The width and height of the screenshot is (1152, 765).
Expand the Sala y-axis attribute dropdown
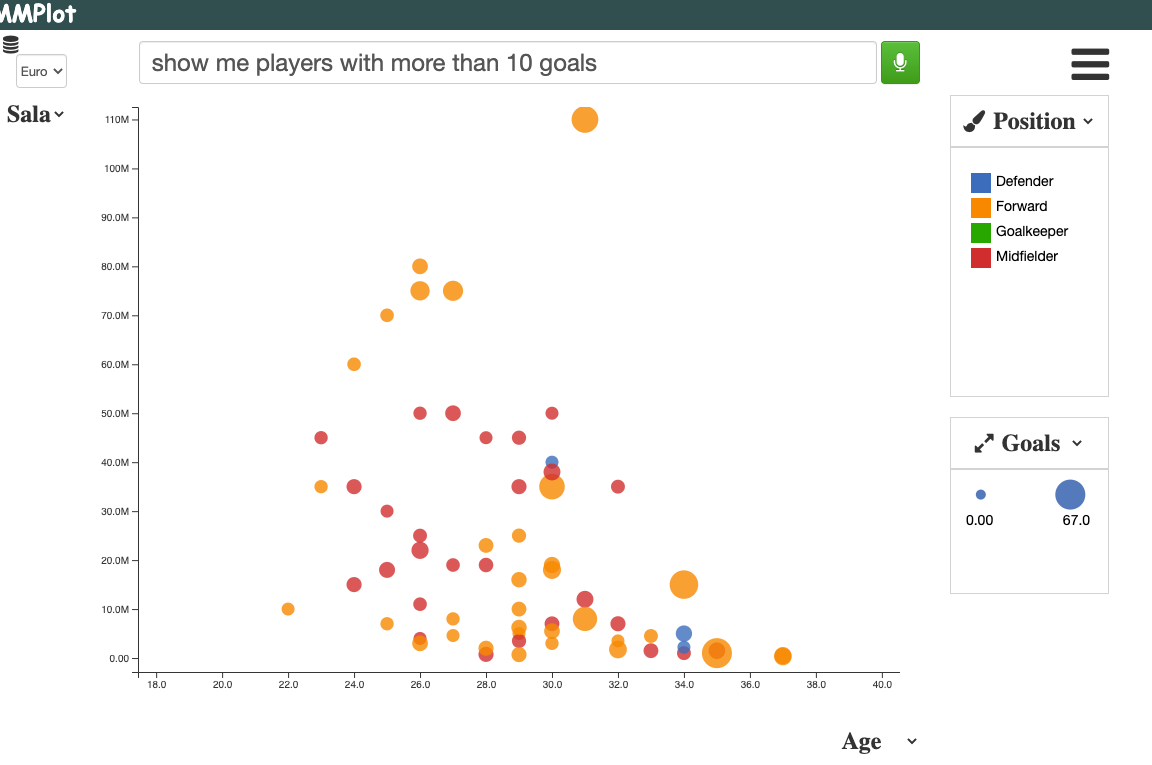pos(35,115)
